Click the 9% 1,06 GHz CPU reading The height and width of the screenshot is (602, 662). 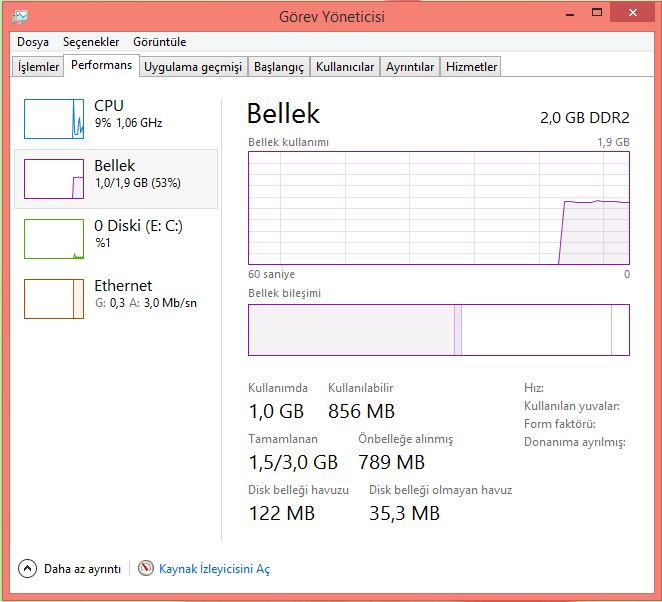128,123
